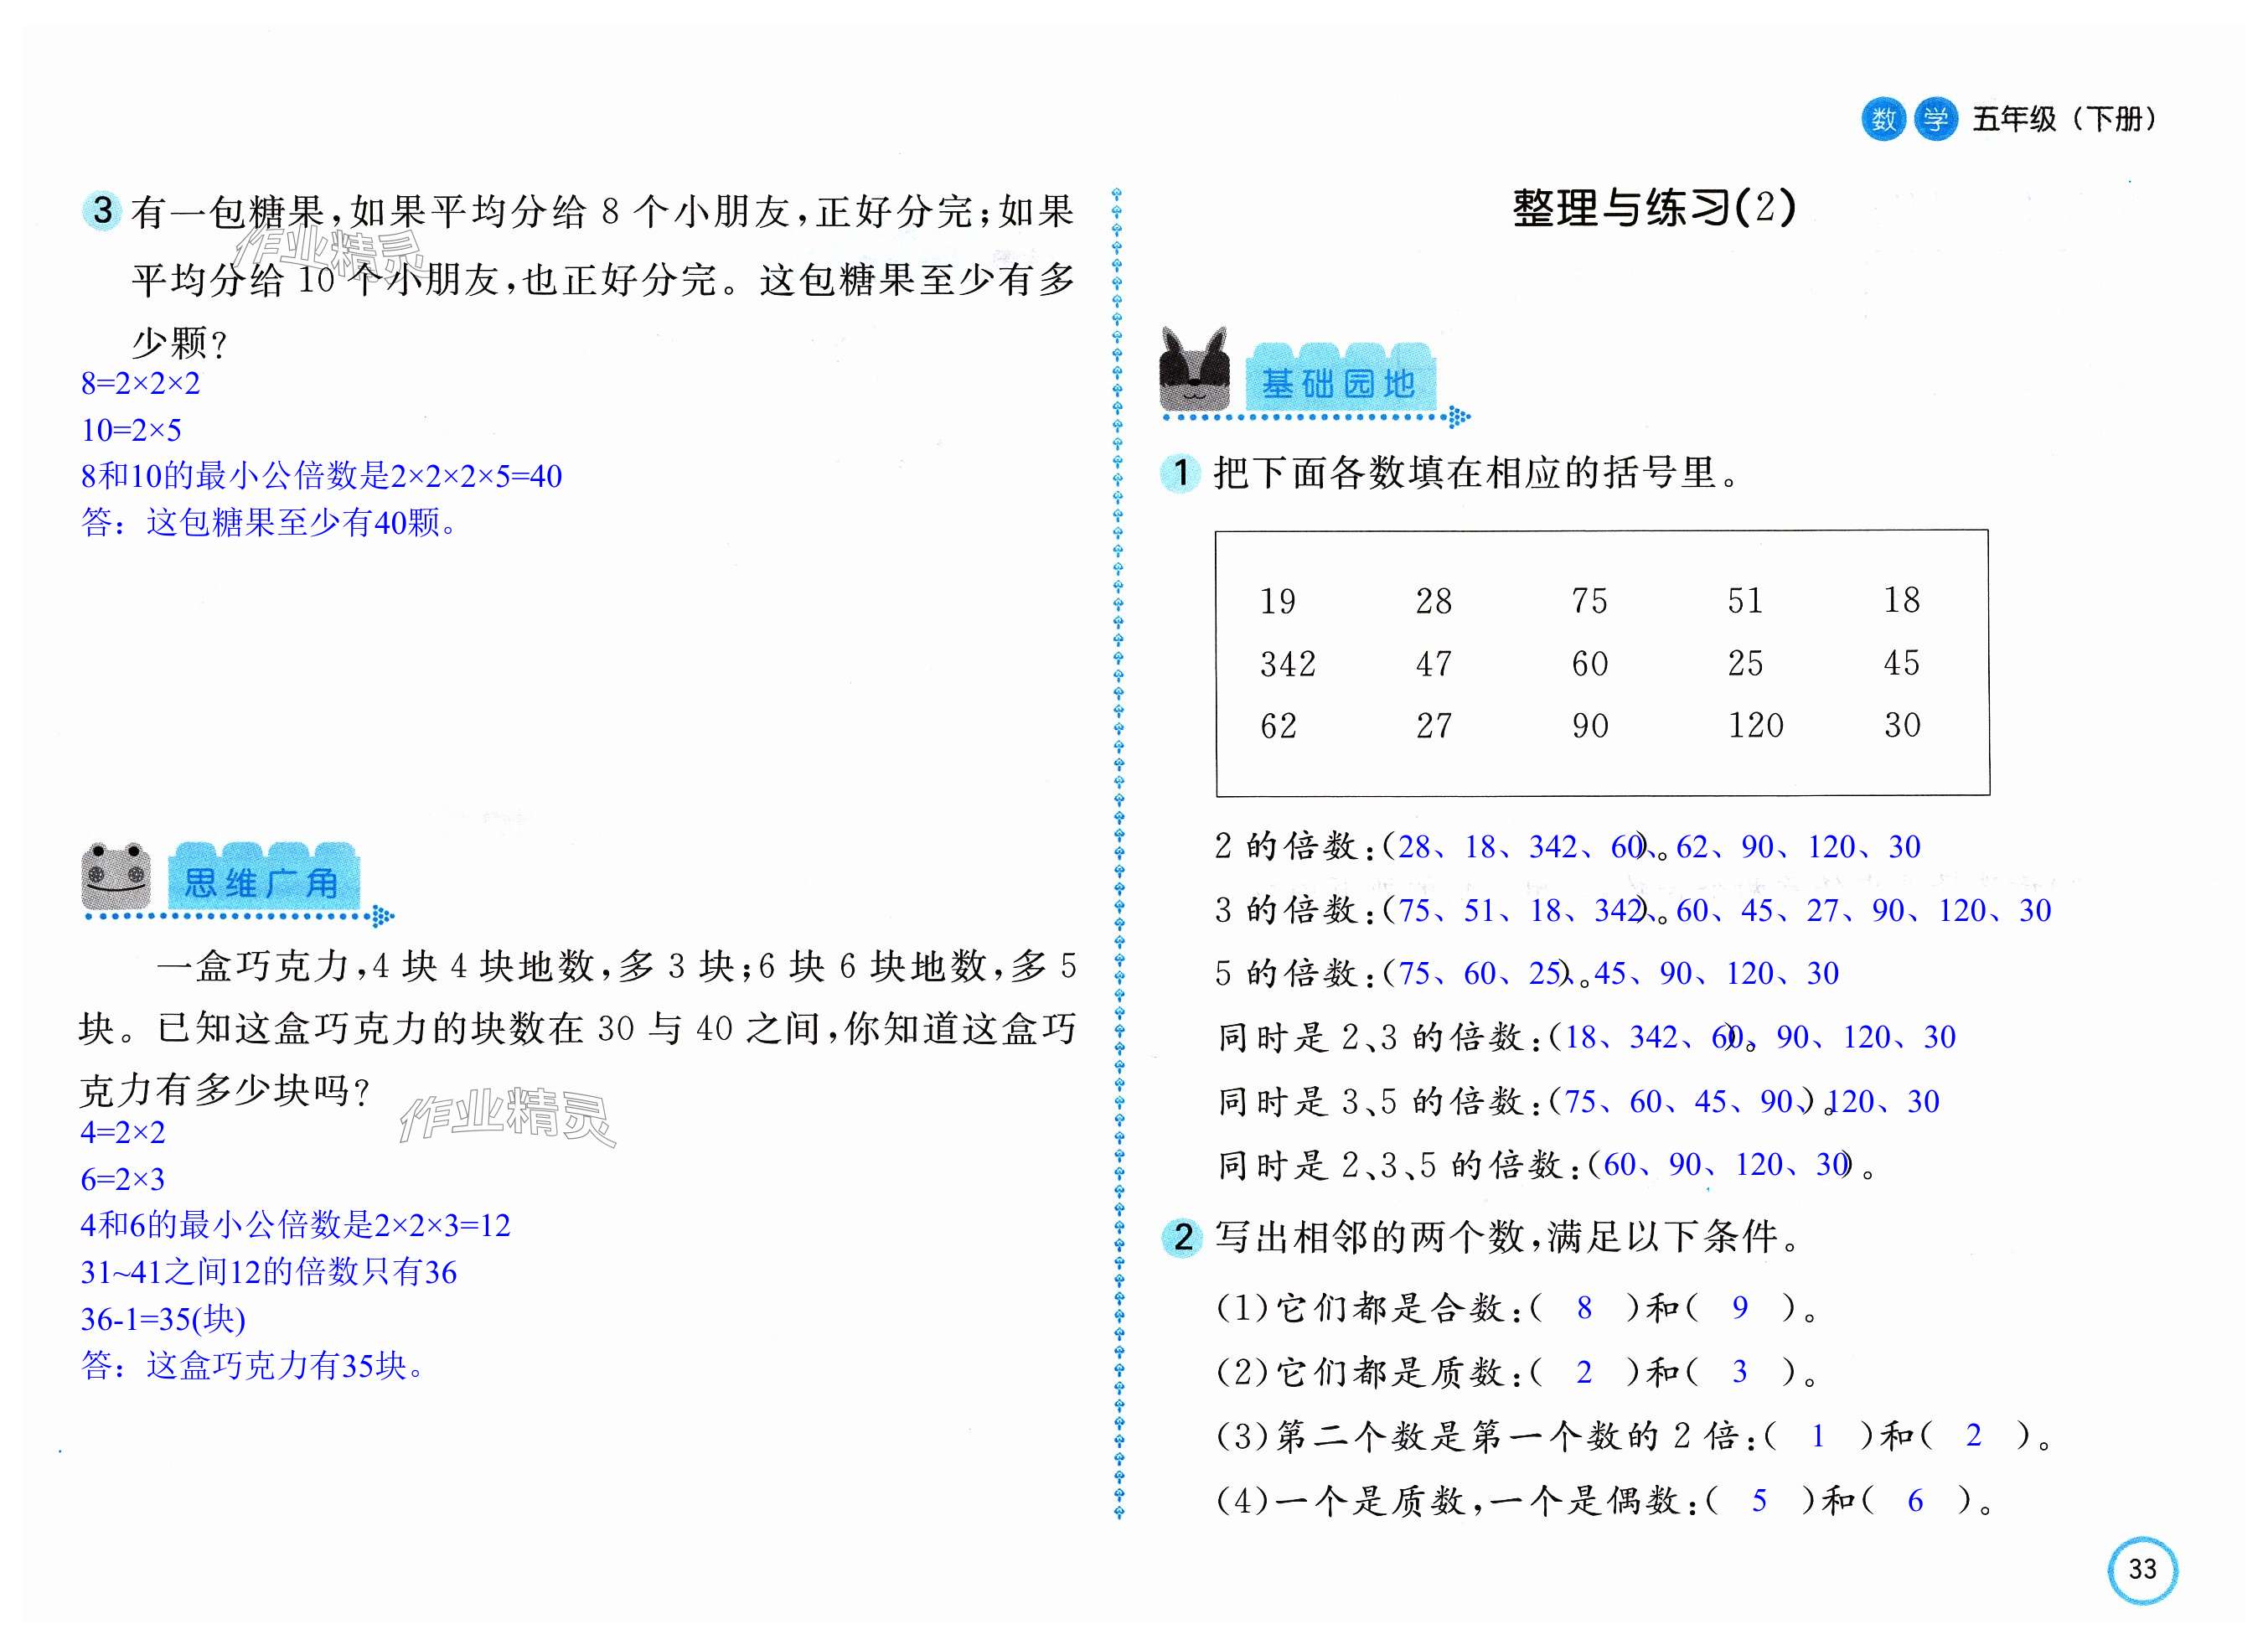
Task: Click the 思维广角 section banner
Action: click(261, 882)
